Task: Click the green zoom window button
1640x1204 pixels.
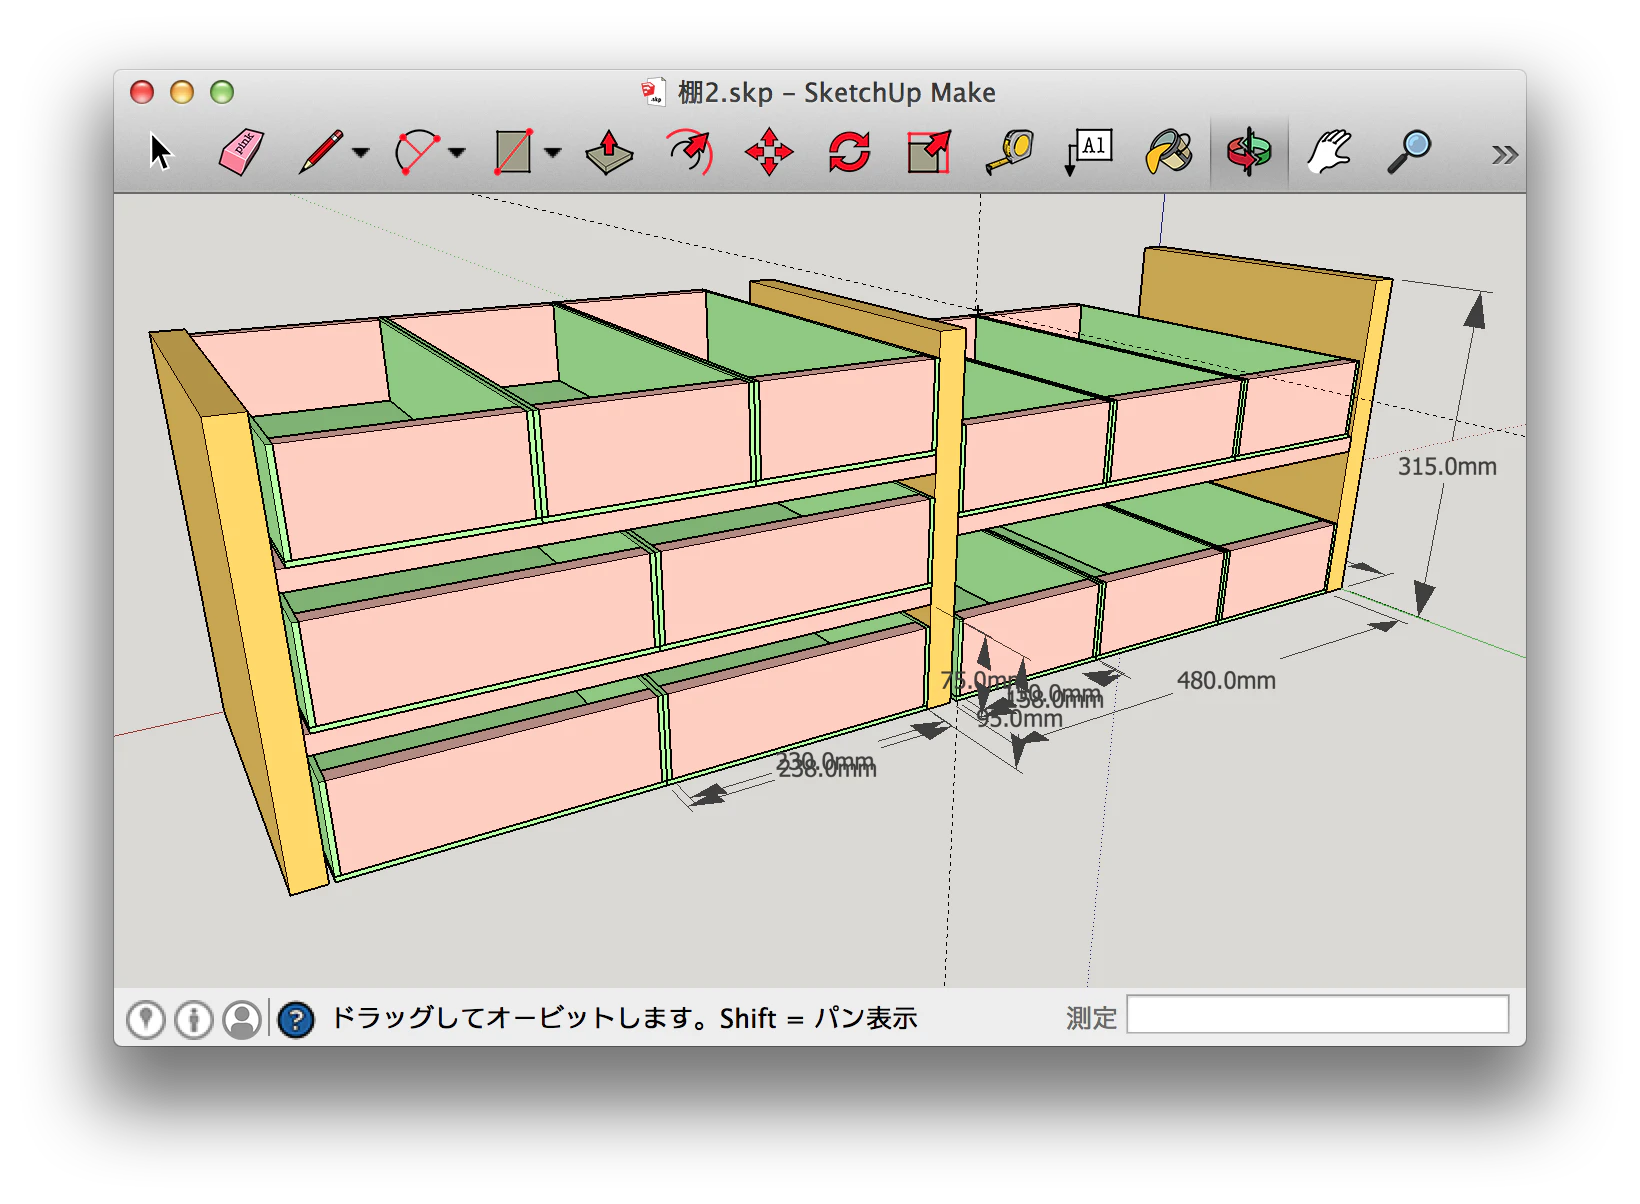Action: (x=222, y=92)
